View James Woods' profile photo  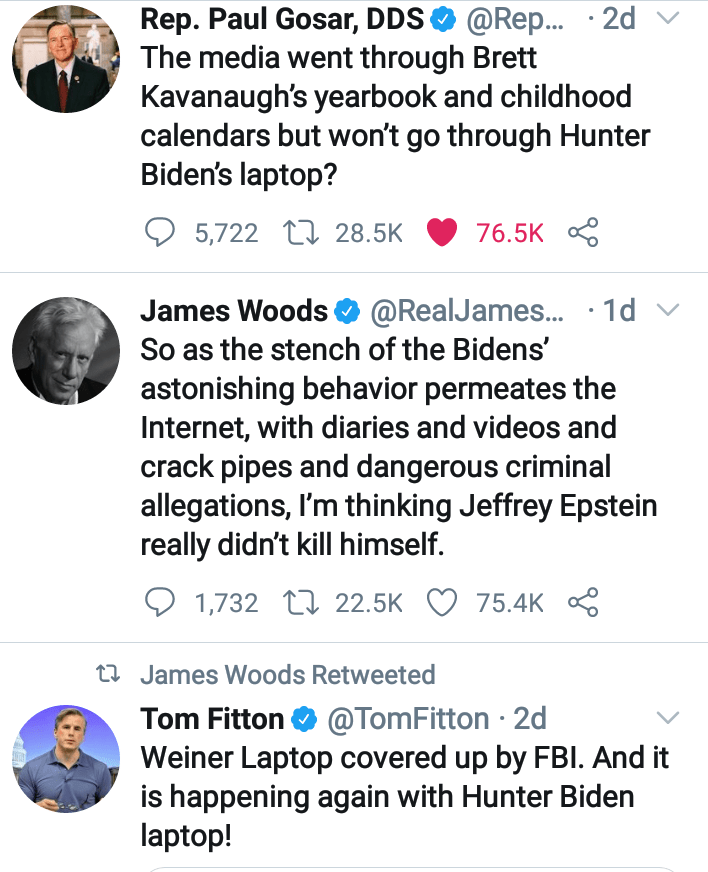(x=59, y=350)
